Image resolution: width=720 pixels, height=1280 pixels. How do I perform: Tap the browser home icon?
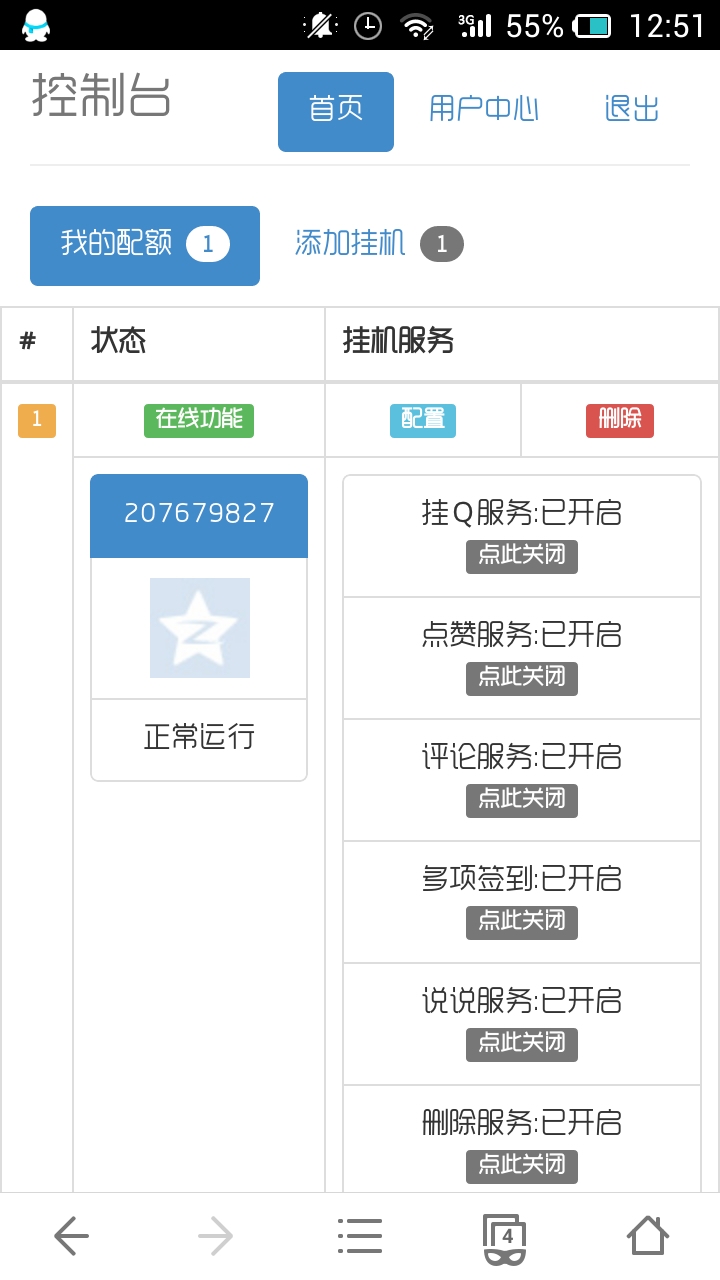(648, 1236)
